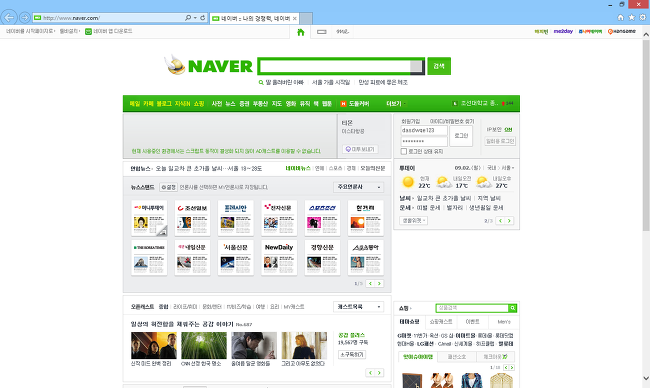Click the Naver app download icon
Image resolution: width=650 pixels, height=388 pixels.
(x=88, y=32)
